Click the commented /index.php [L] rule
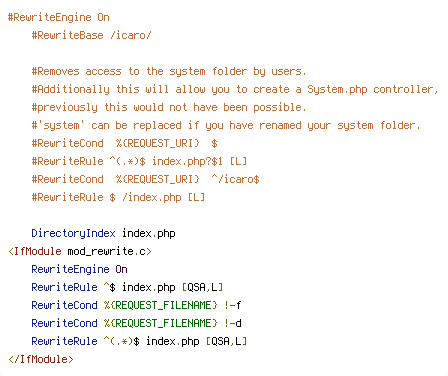 [x=118, y=197]
